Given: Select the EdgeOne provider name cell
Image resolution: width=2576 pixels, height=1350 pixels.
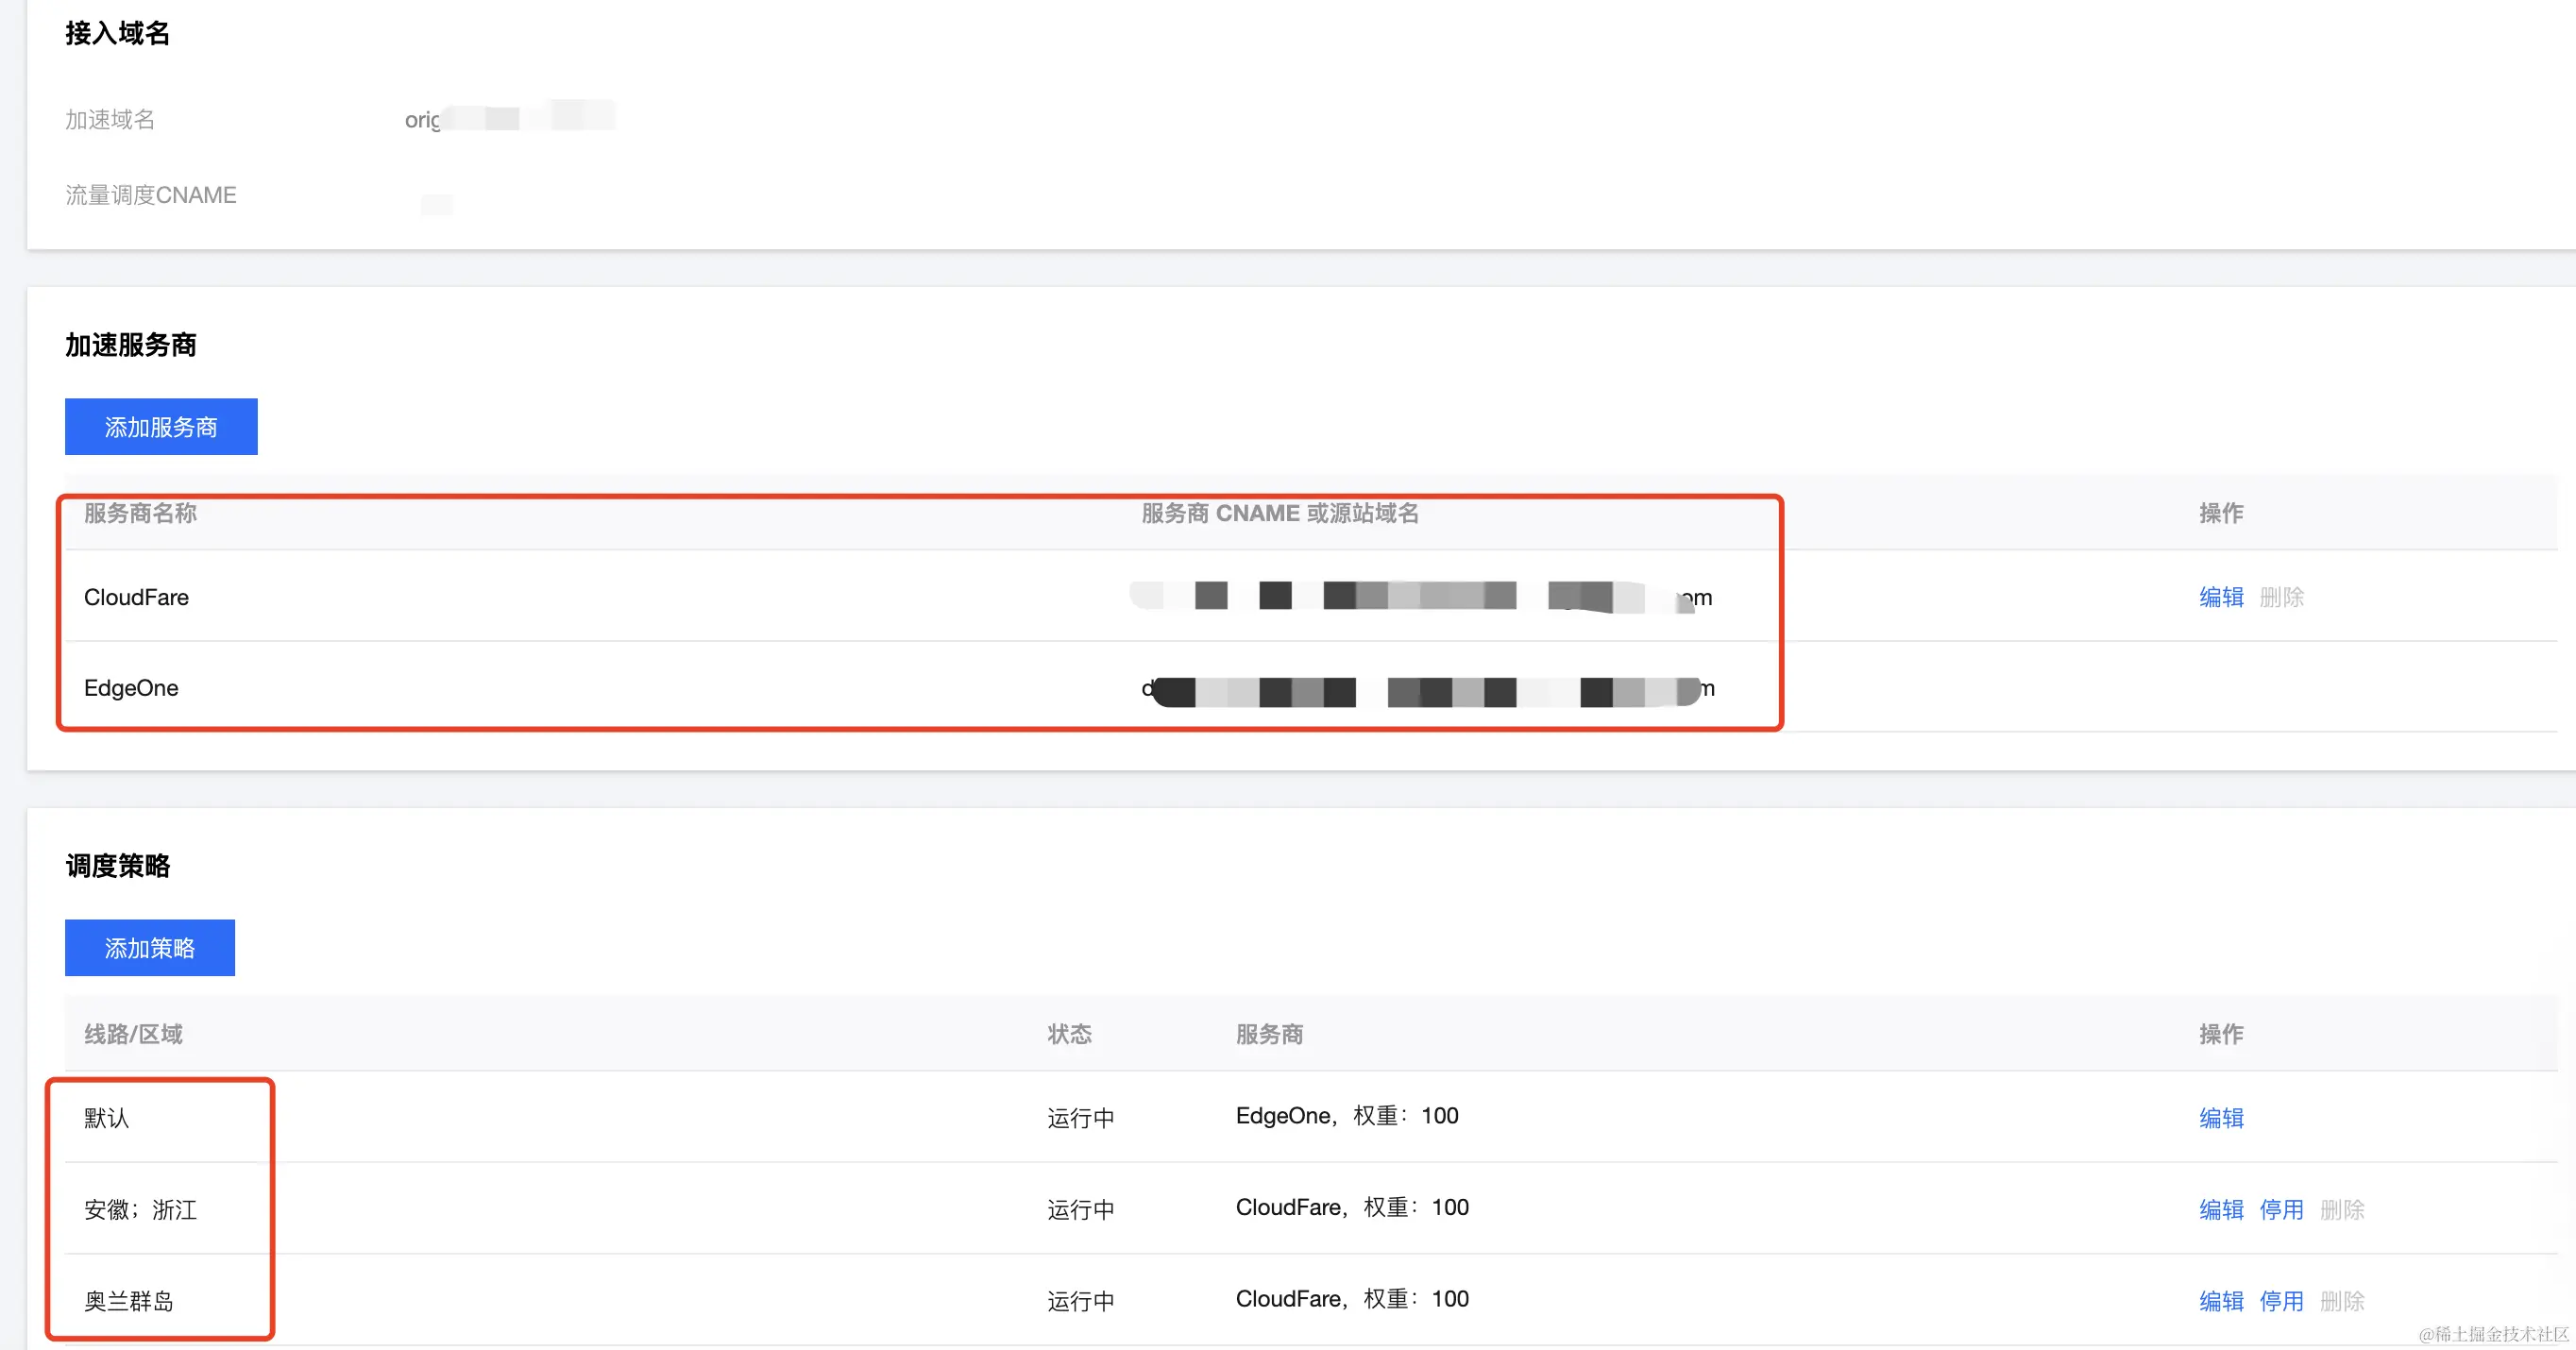Looking at the screenshot, I should (x=131, y=688).
